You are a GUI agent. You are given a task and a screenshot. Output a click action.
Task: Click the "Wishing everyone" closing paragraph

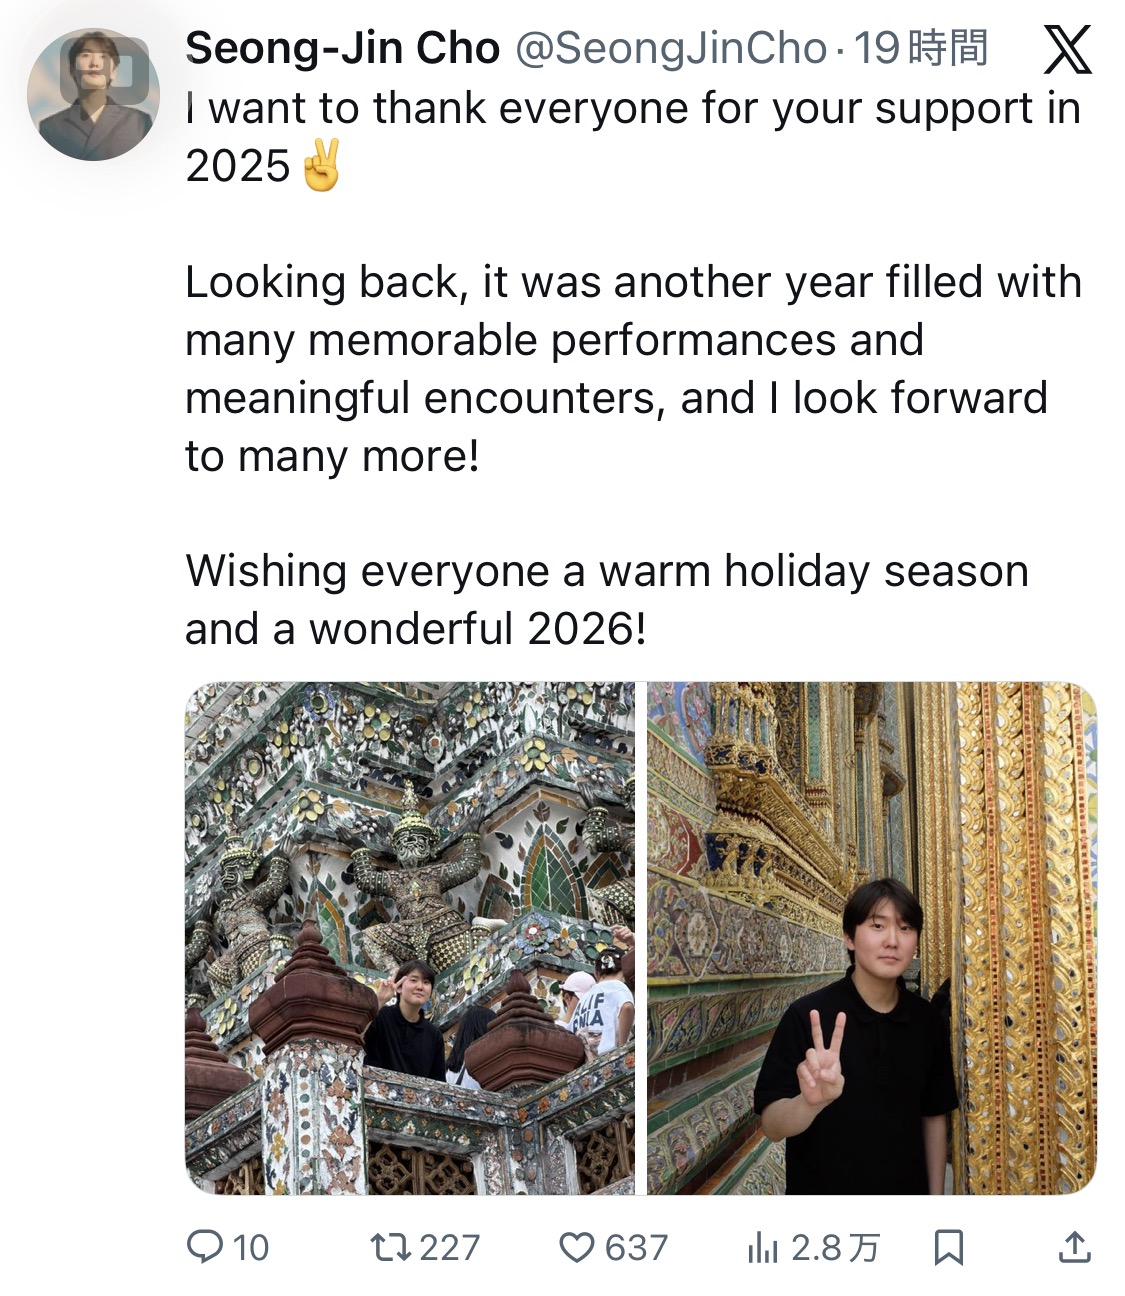point(606,600)
